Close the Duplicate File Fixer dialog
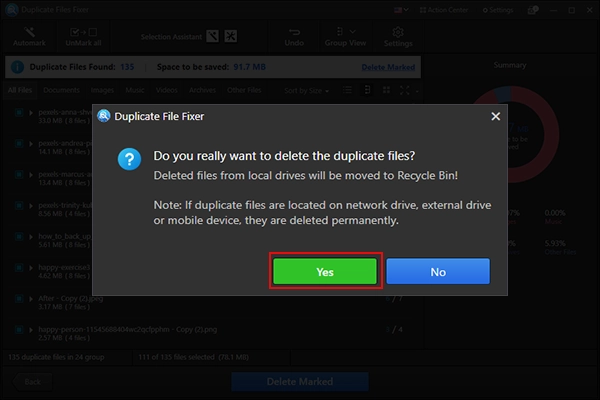Image resolution: width=600 pixels, height=400 pixels. (496, 116)
